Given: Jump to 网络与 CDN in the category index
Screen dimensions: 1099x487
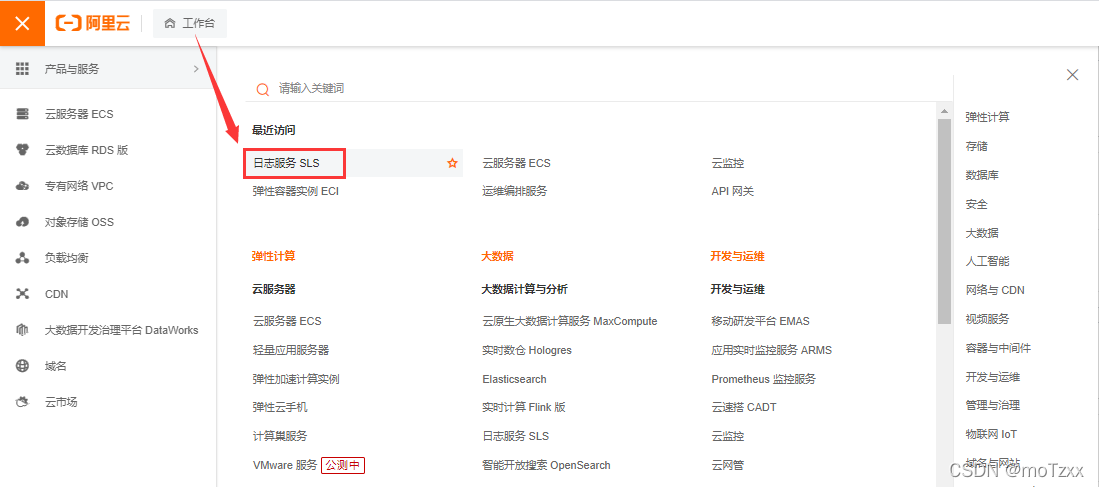Looking at the screenshot, I should (x=995, y=290).
